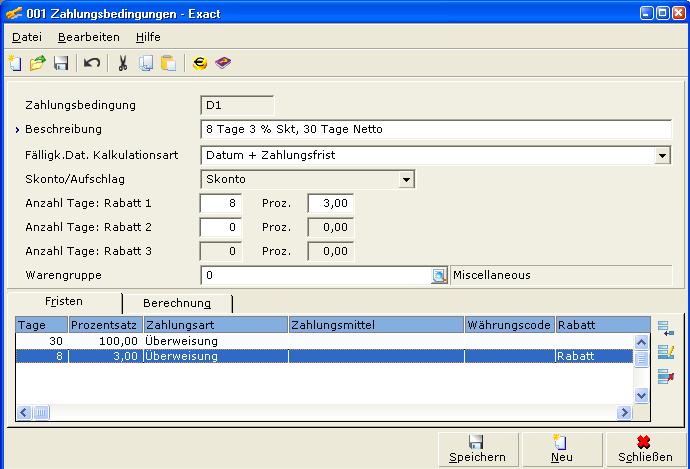Click the delete row icon beside the table
The image size is (690, 469).
pyautogui.click(x=666, y=377)
